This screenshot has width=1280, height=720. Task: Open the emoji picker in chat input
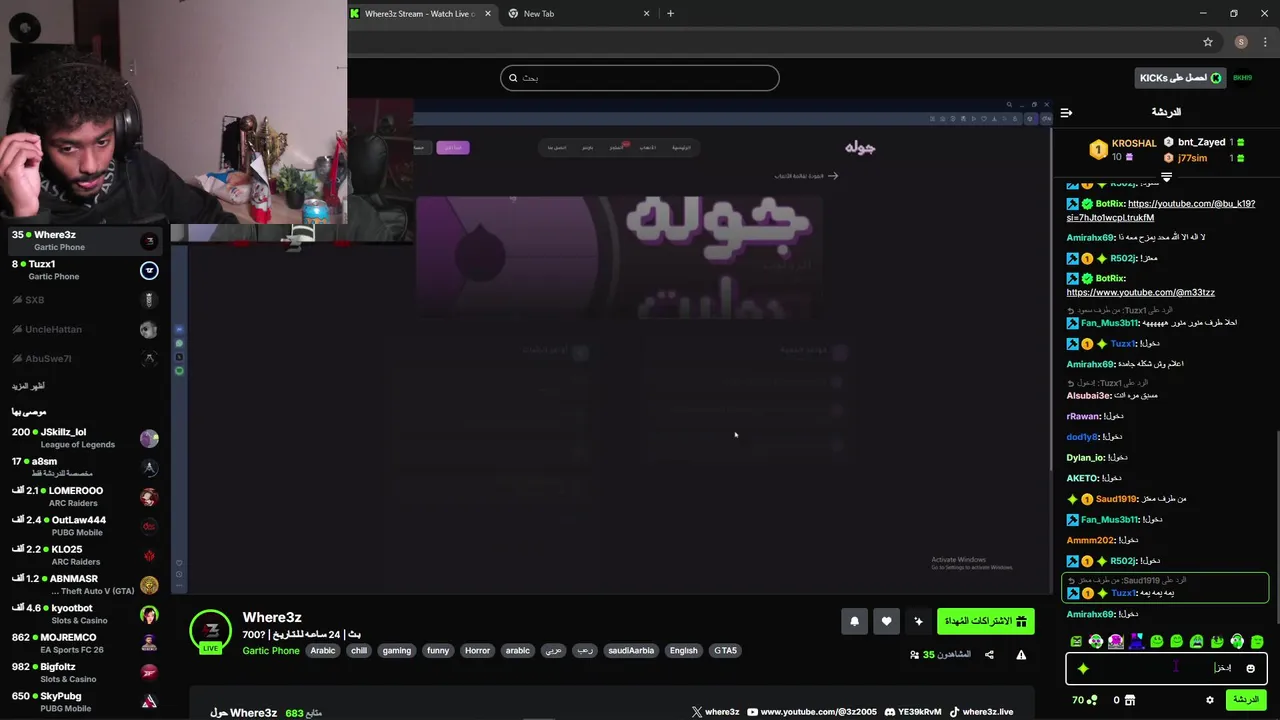(1250, 668)
